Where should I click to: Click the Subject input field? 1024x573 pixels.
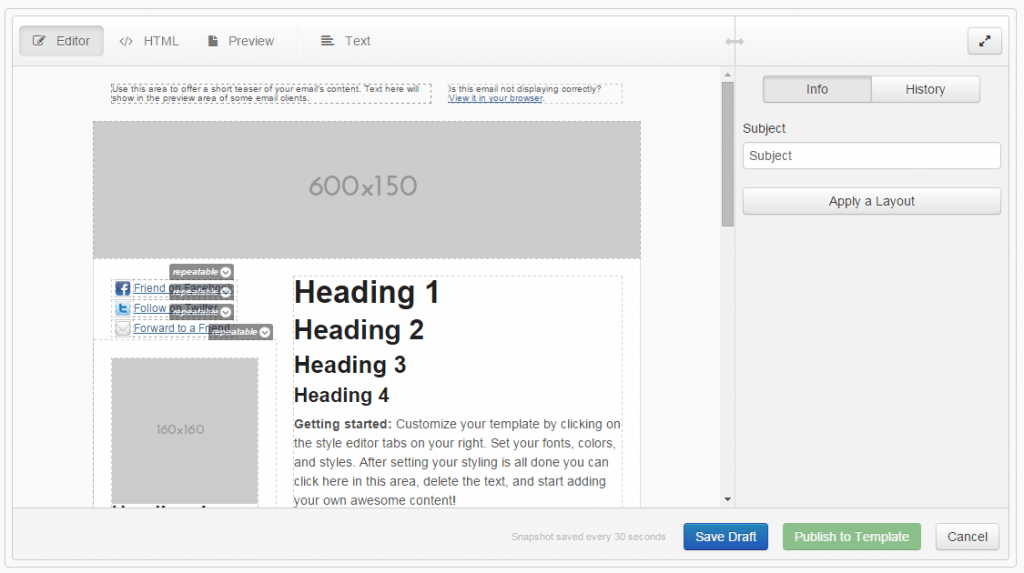point(871,156)
